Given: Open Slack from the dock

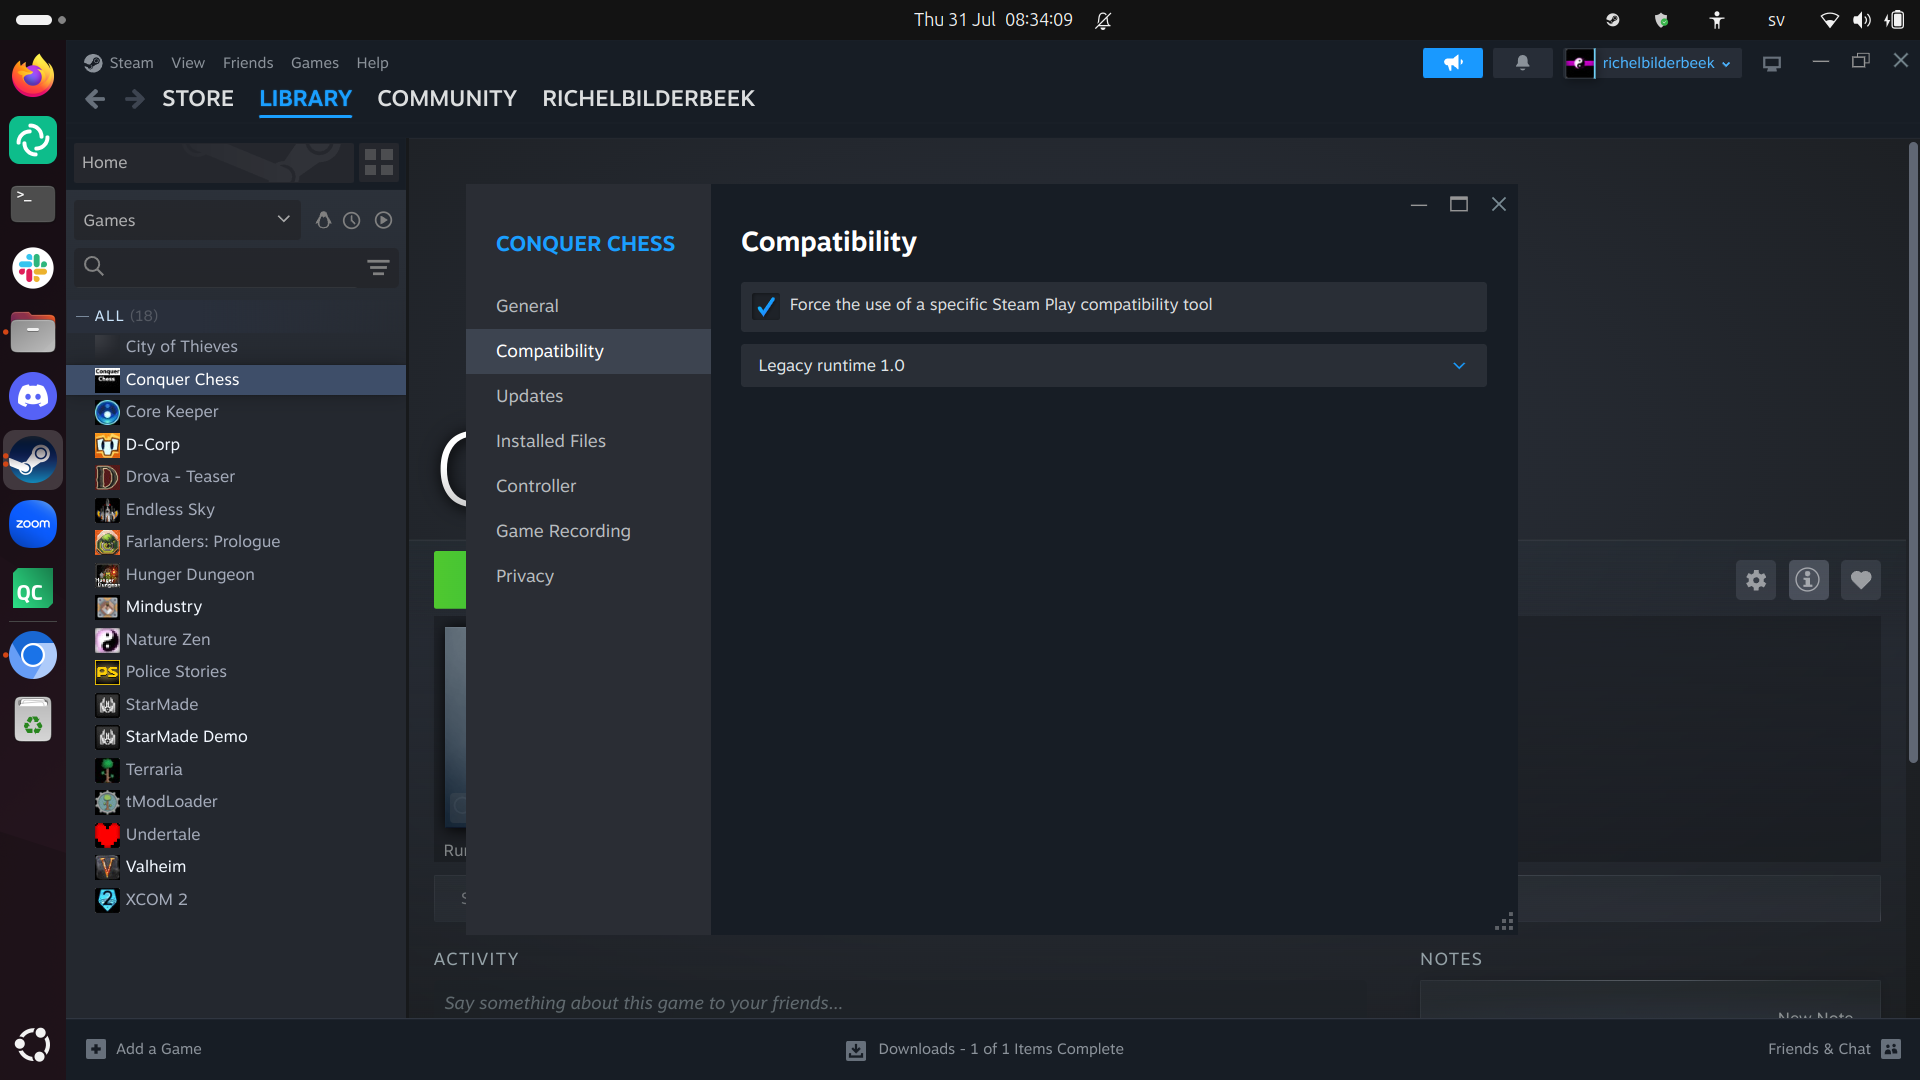Looking at the screenshot, I should 33,268.
